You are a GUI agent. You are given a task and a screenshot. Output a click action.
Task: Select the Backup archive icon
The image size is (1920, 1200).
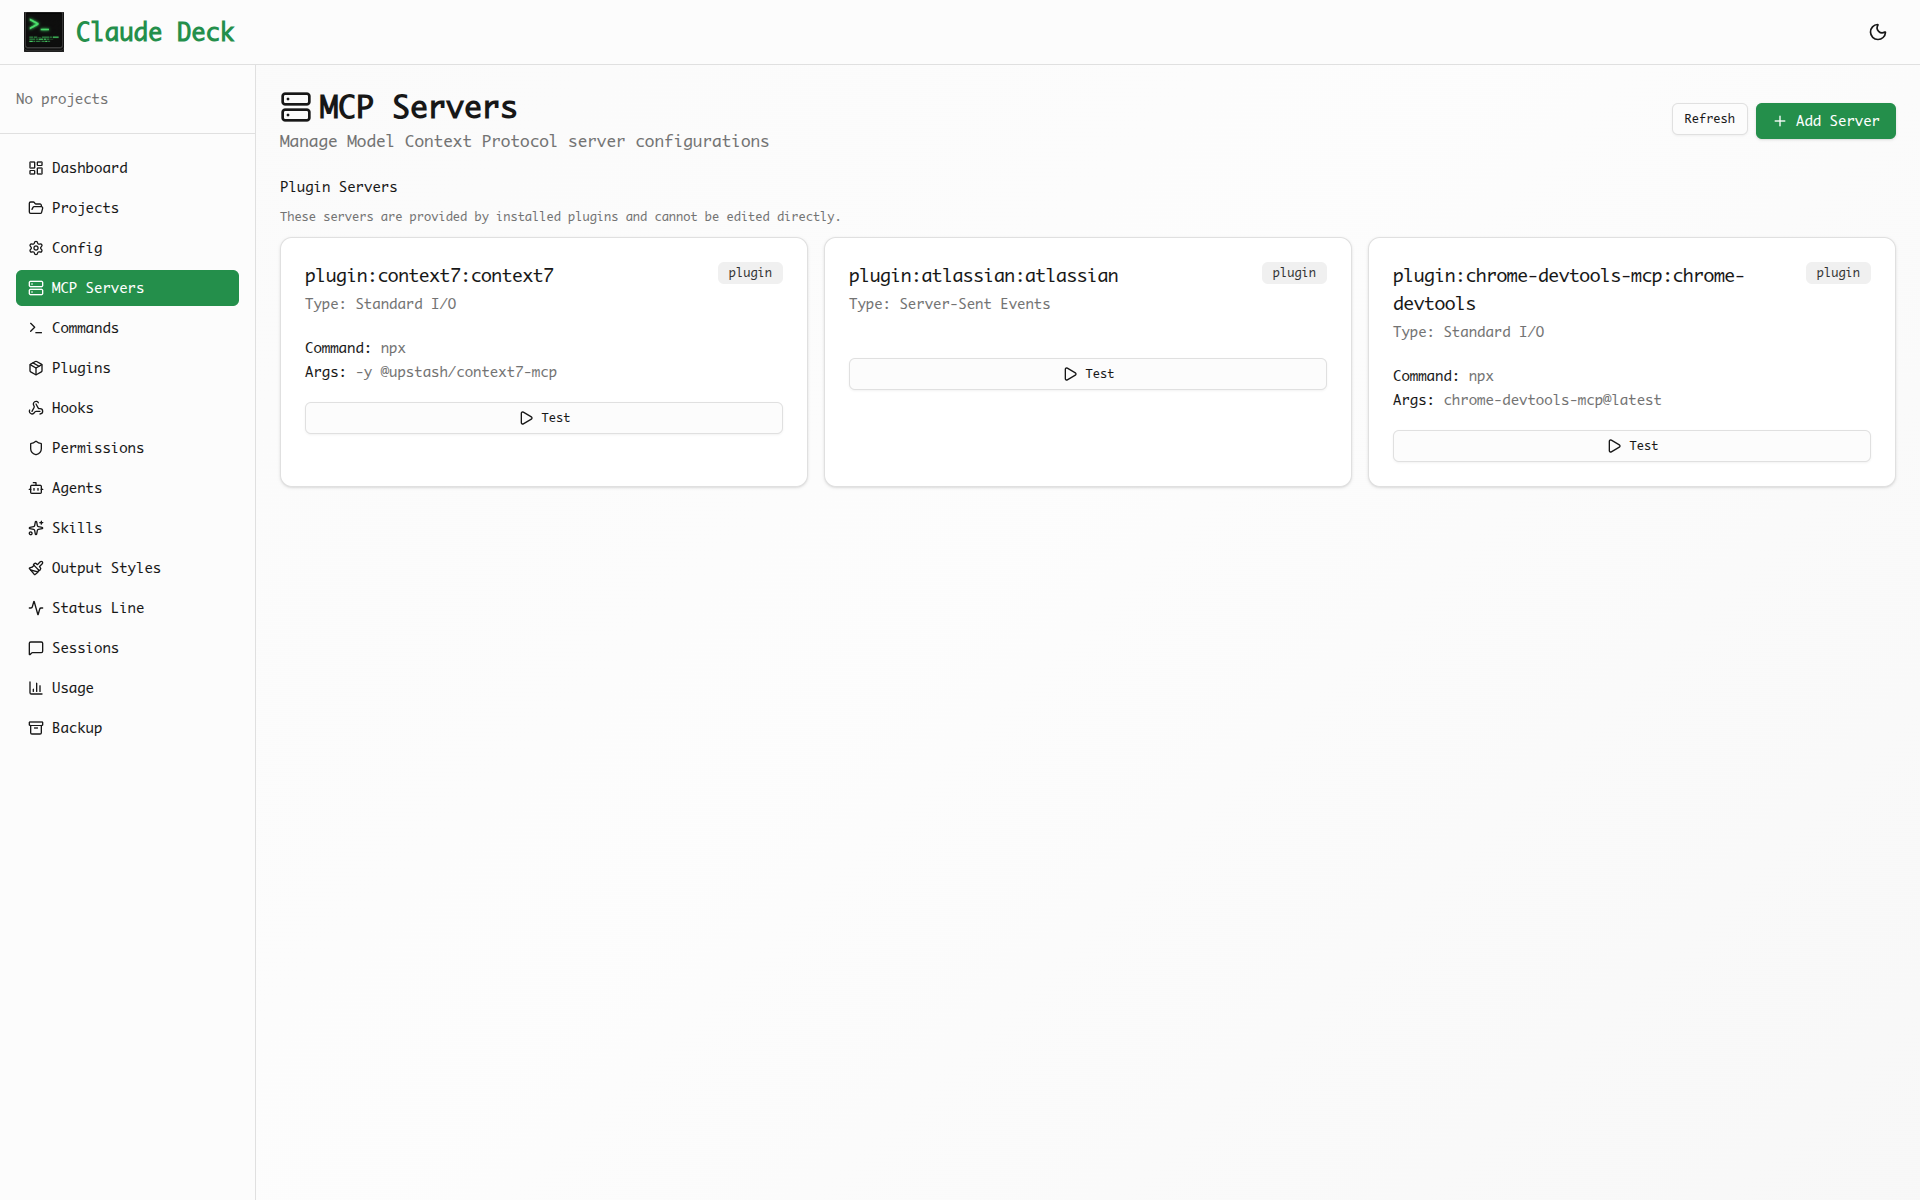(x=36, y=728)
